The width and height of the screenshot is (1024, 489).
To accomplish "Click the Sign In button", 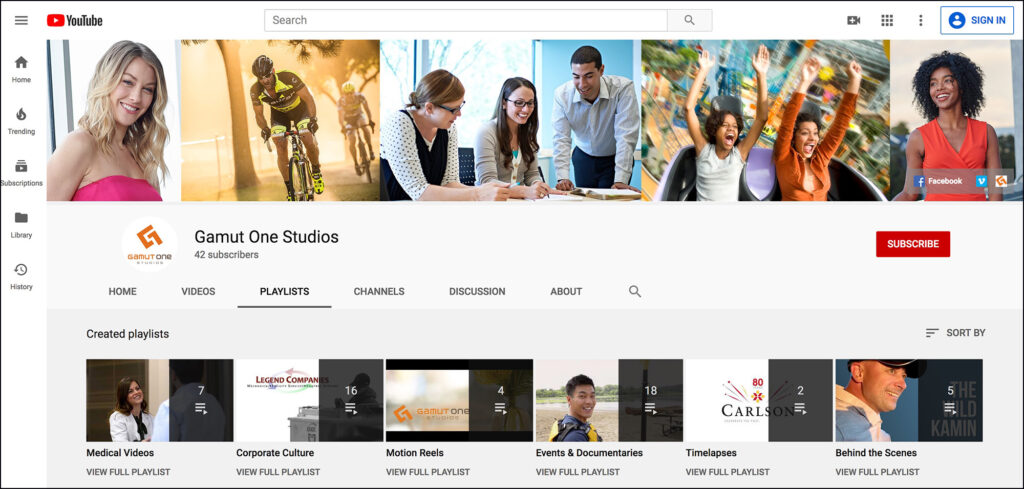I will pyautogui.click(x=977, y=20).
